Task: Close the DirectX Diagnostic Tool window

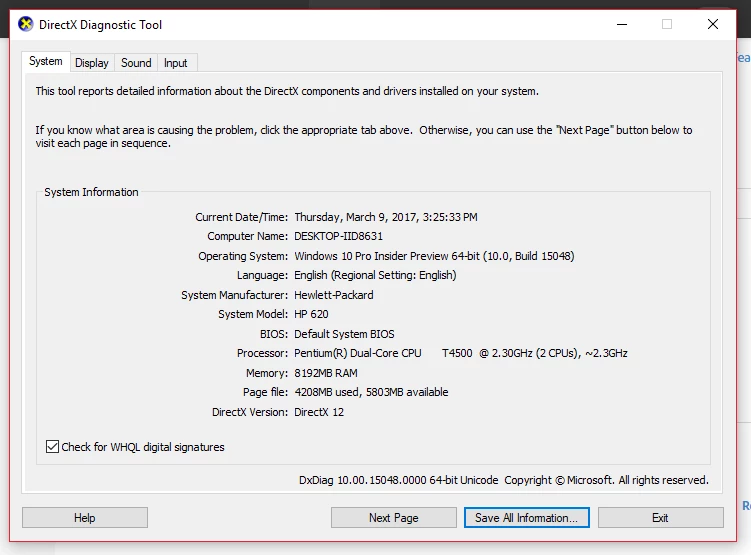Action: click(x=713, y=24)
